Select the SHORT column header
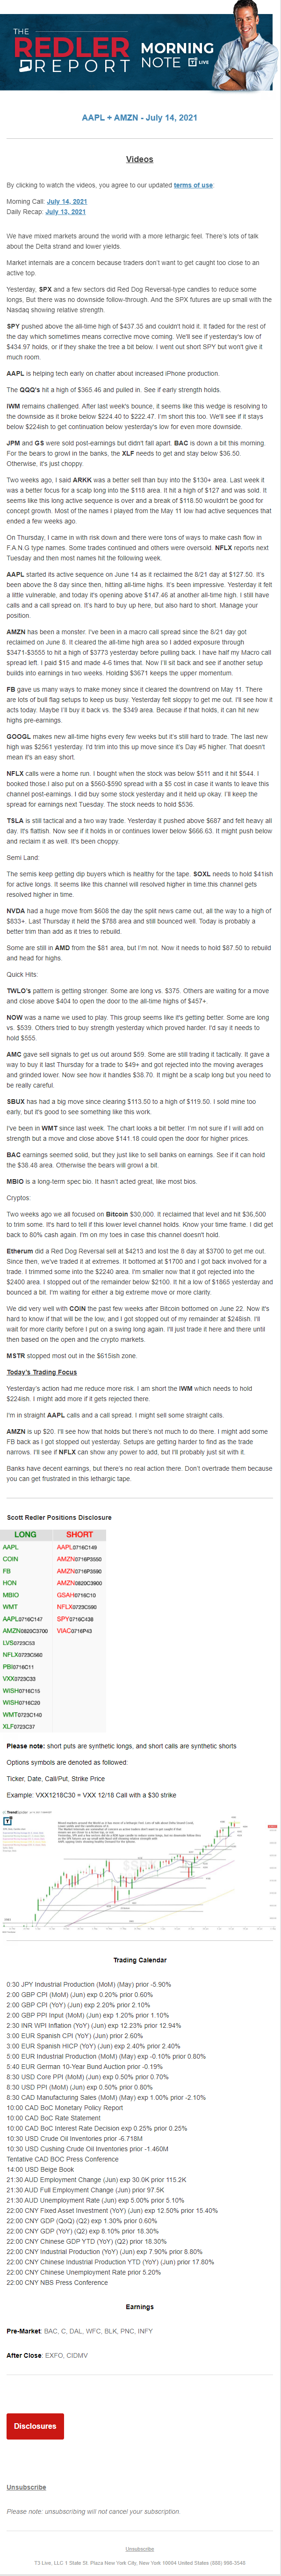This screenshot has height=2576, width=281. (79, 1534)
